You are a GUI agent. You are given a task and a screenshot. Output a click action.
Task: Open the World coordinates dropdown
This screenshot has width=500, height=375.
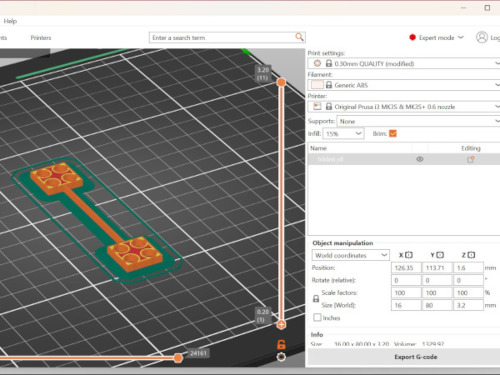point(350,255)
